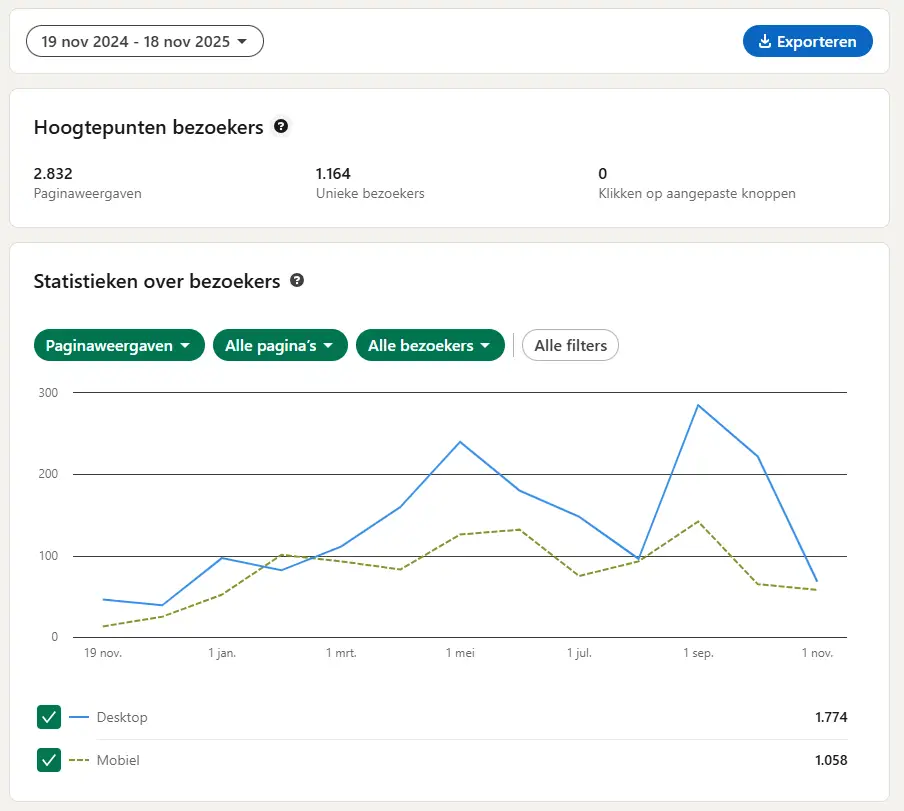Click help icon beside Statistieken over bezoekers
Image resolution: width=904 pixels, height=811 pixels.
(x=297, y=281)
